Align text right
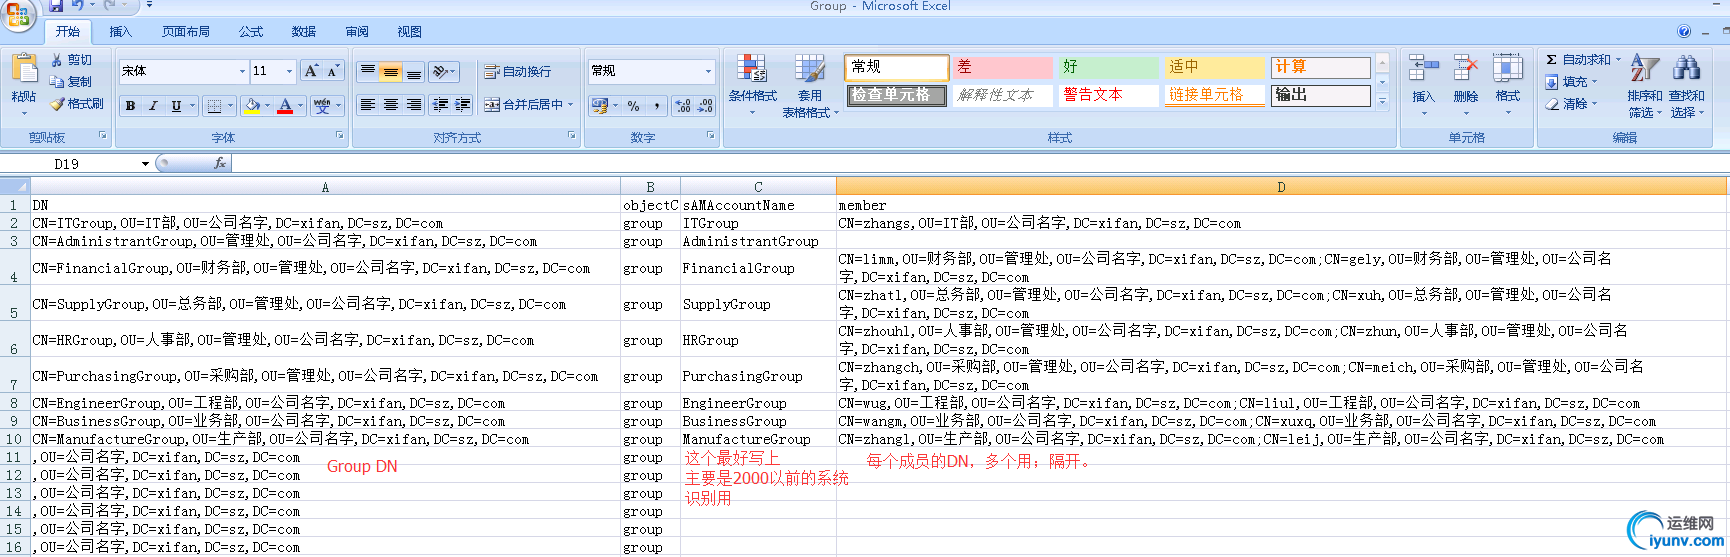The width and height of the screenshot is (1730, 557). tap(414, 105)
